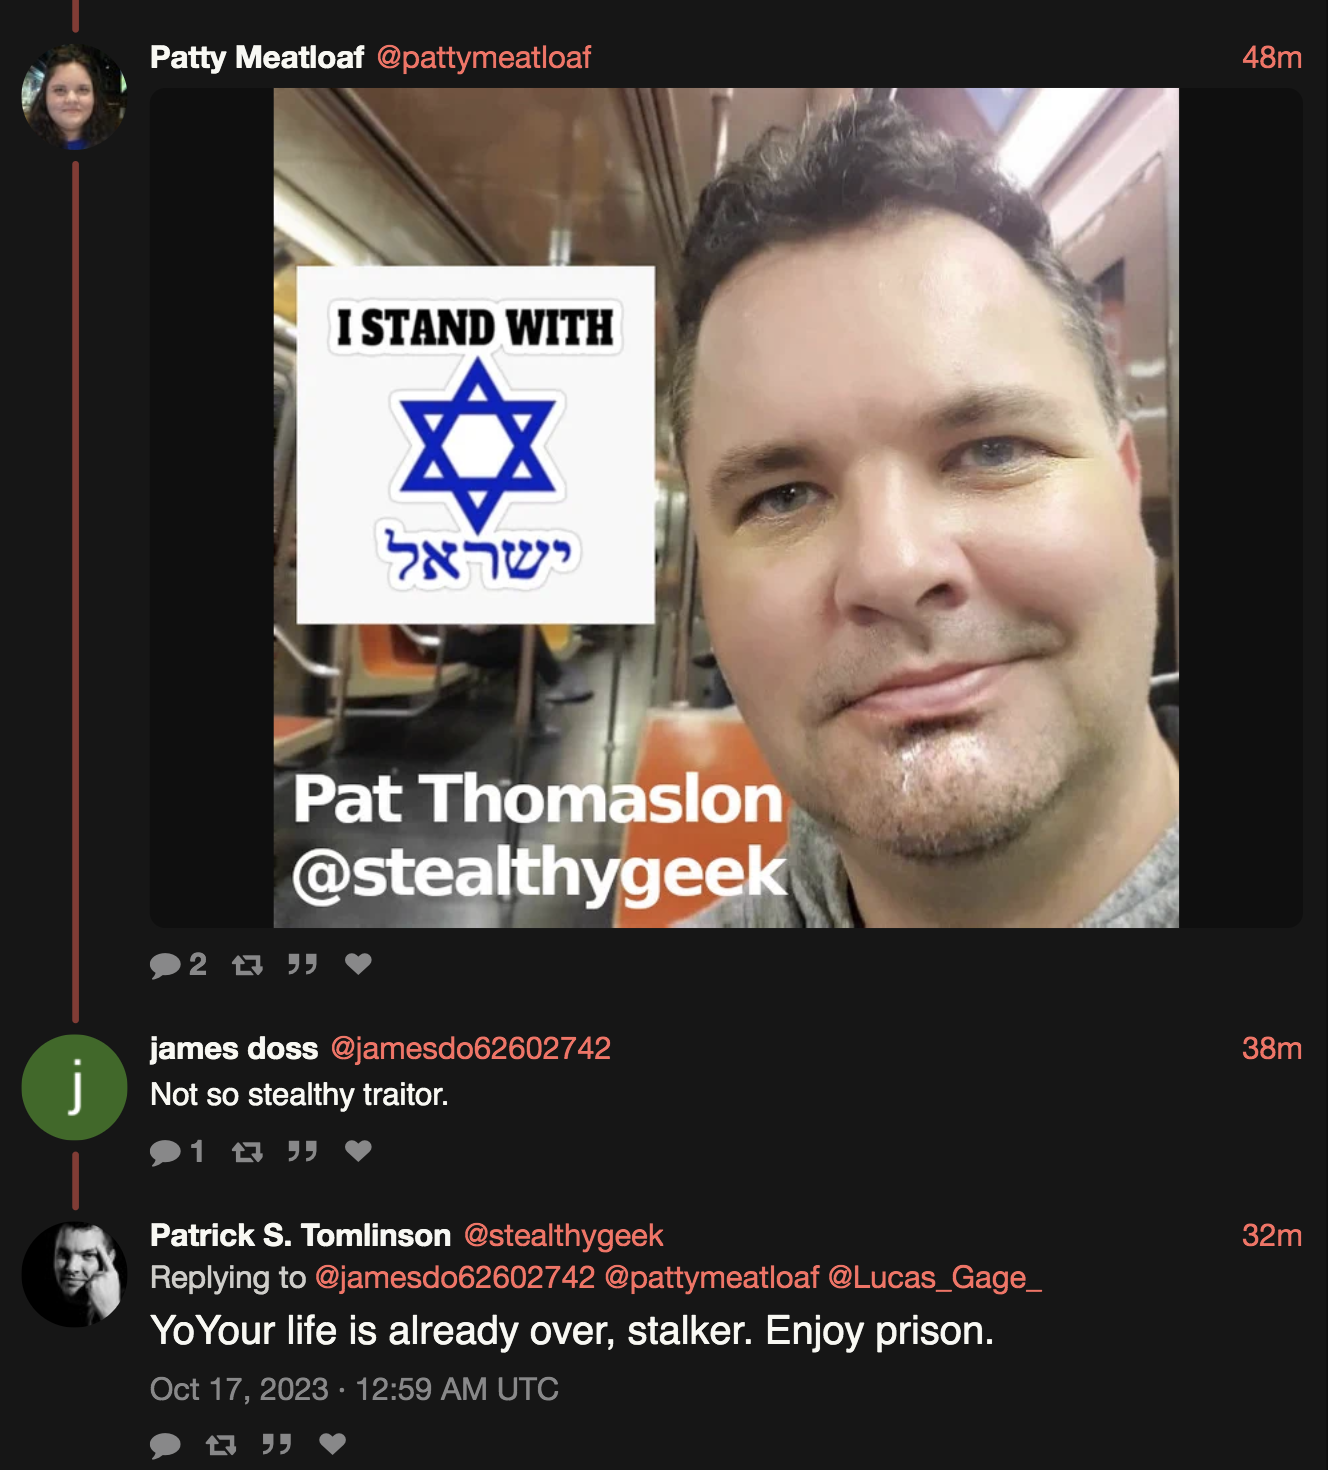Viewport: 1328px width, 1470px height.
Task: Open the @jamesdo62602742 handle next to james doss
Action: click(x=470, y=1048)
